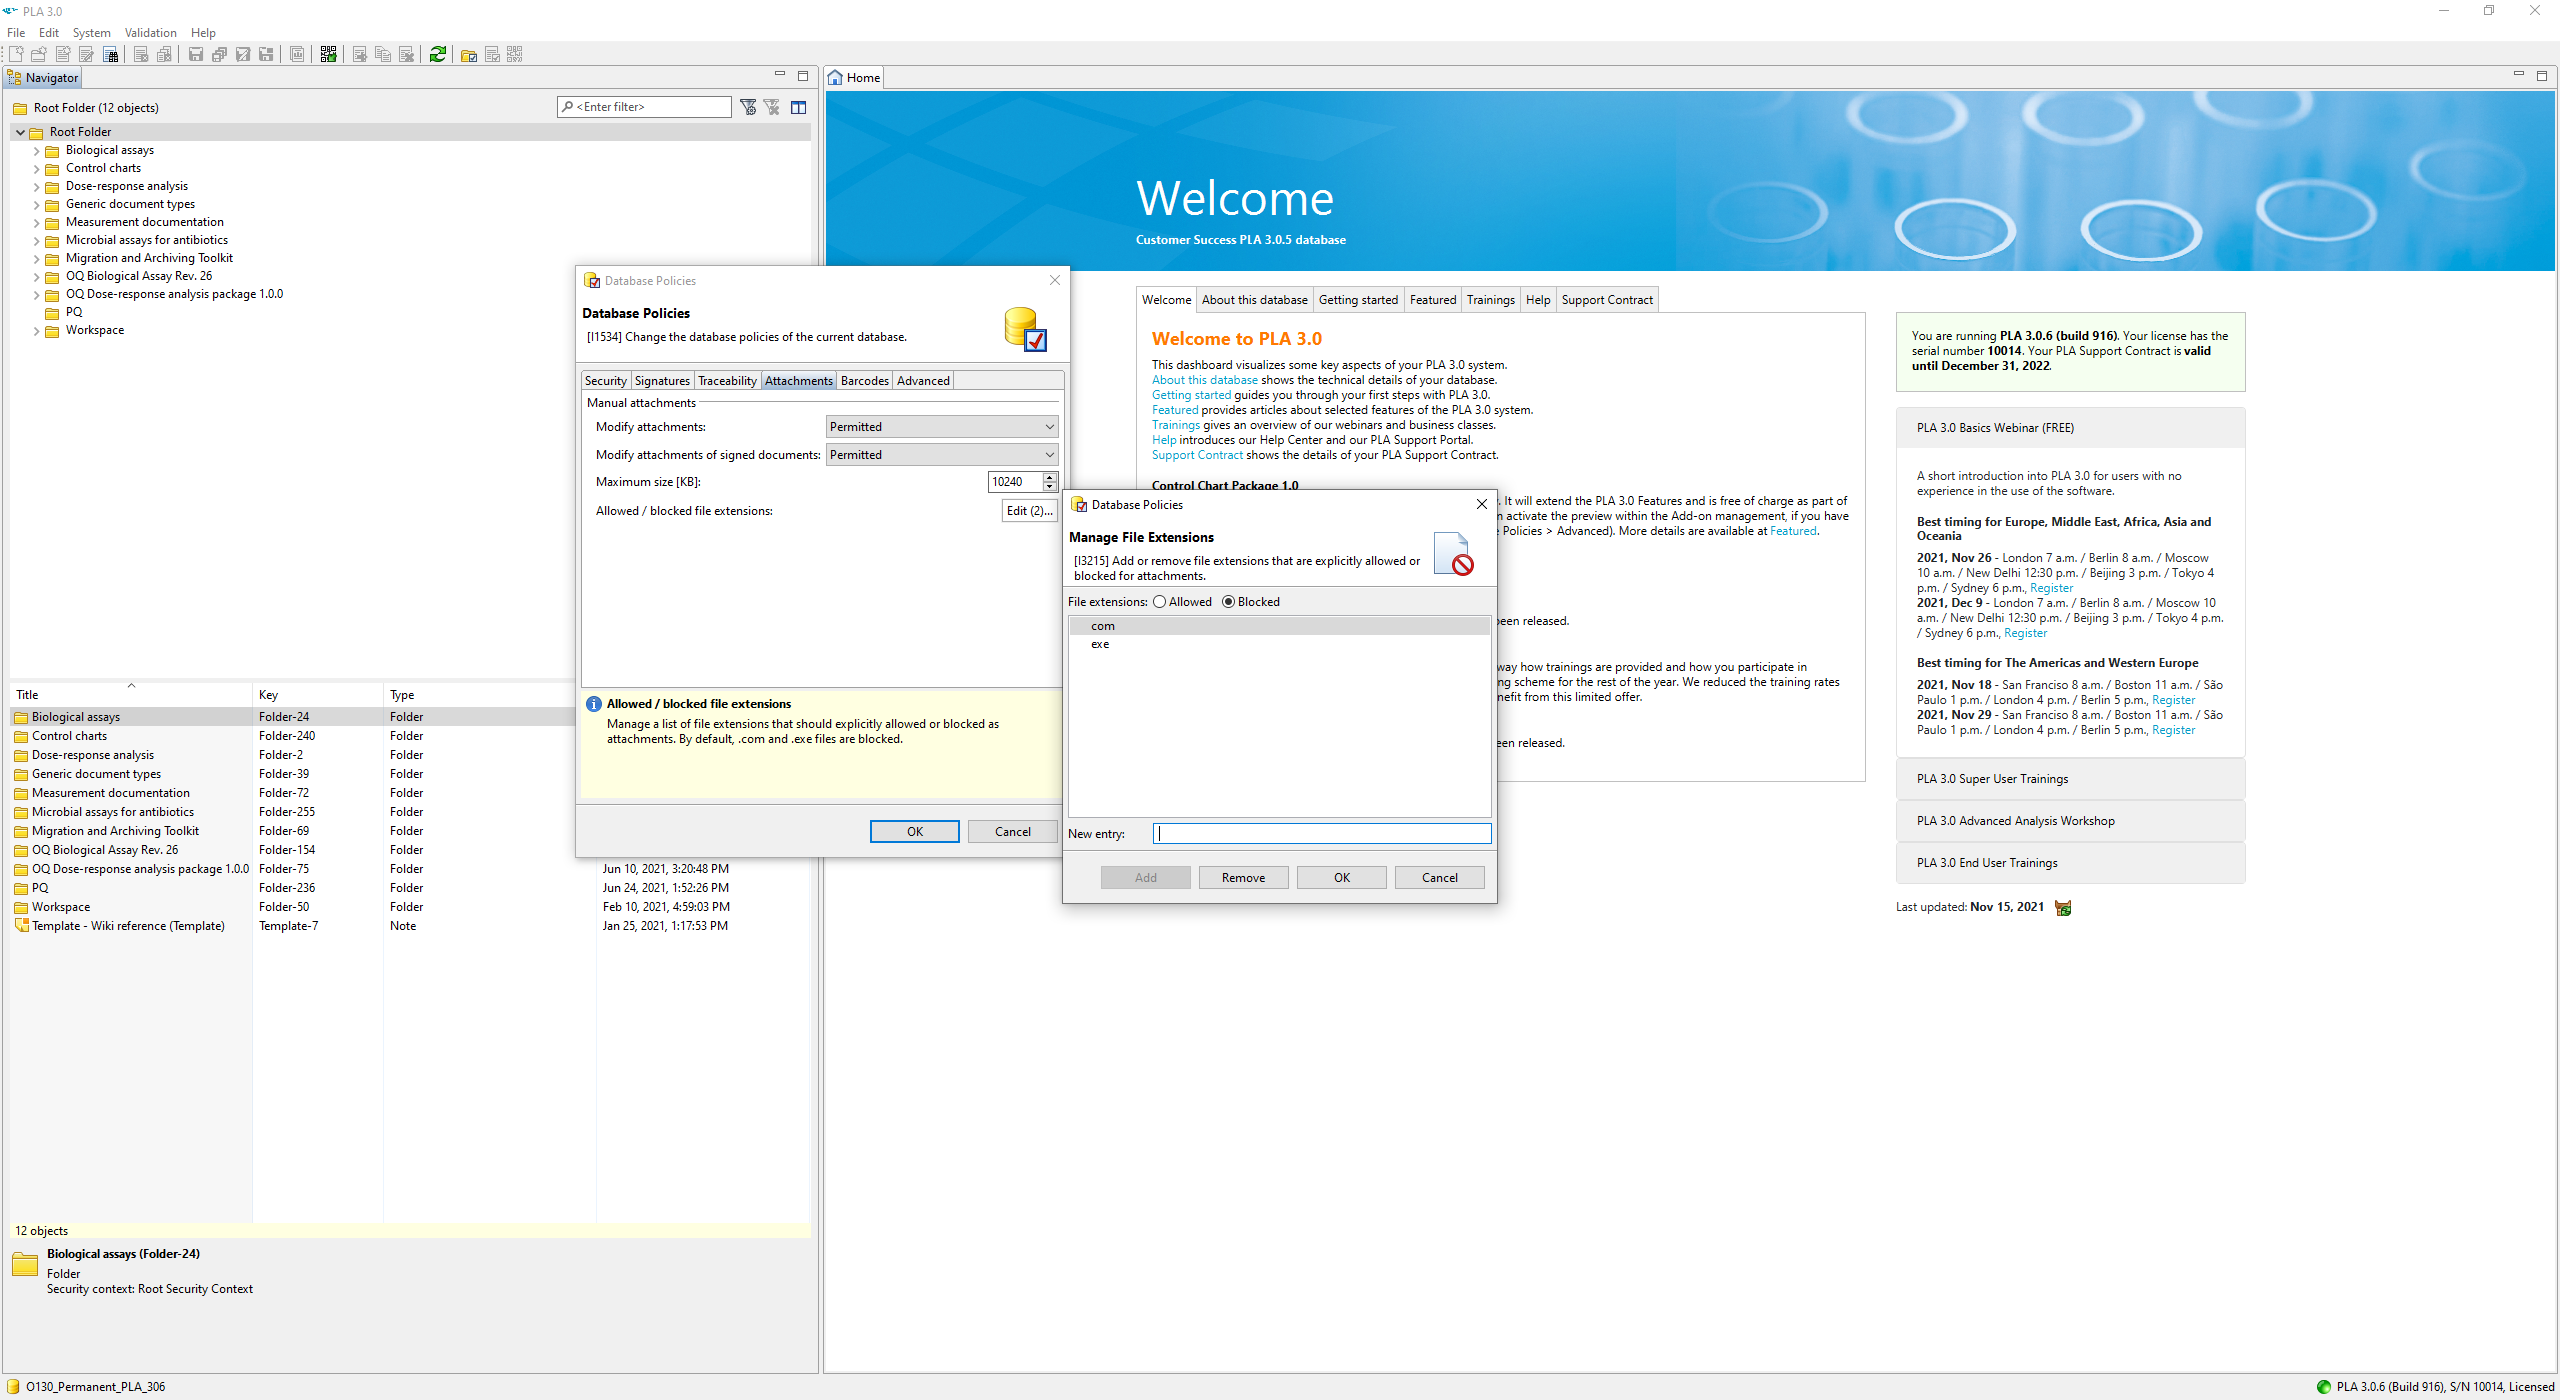
Task: Open the Support Contract dashboard tab
Action: tap(1607, 300)
